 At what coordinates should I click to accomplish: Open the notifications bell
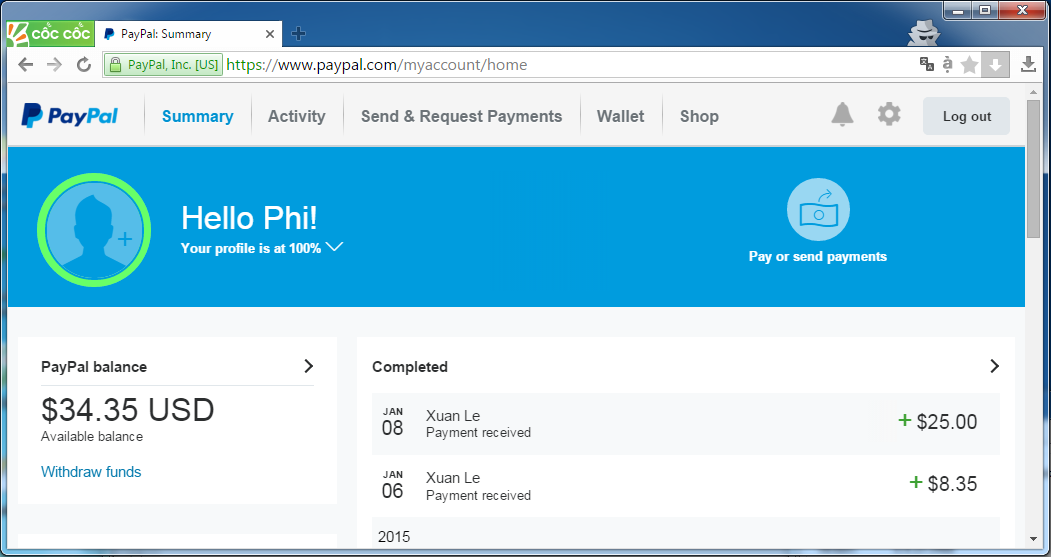(842, 115)
